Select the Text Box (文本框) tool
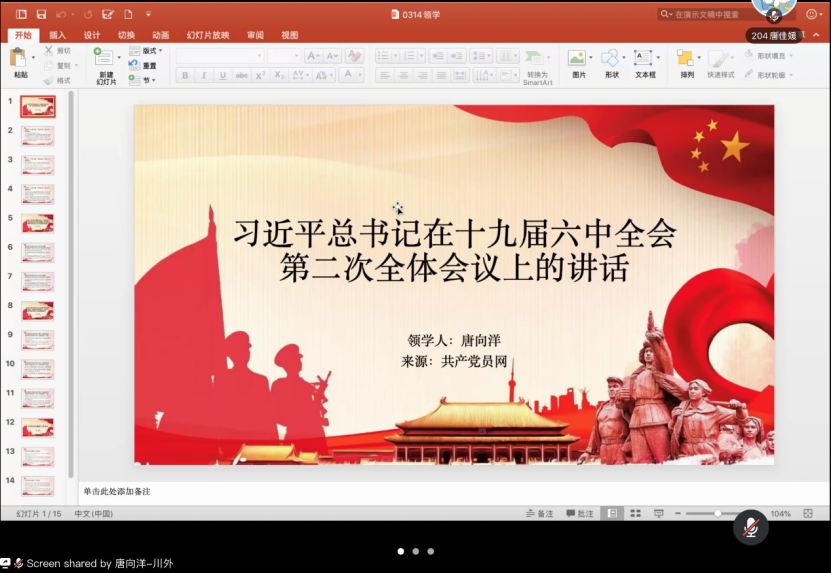 click(x=644, y=59)
